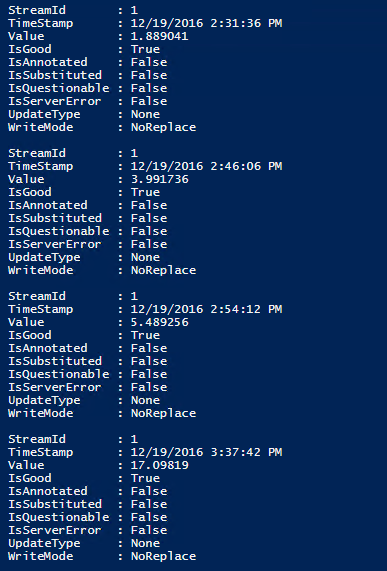Click timestamp 12/19/2016 2:54:12 PM
The height and width of the screenshot is (571, 387).
pyautogui.click(x=206, y=310)
